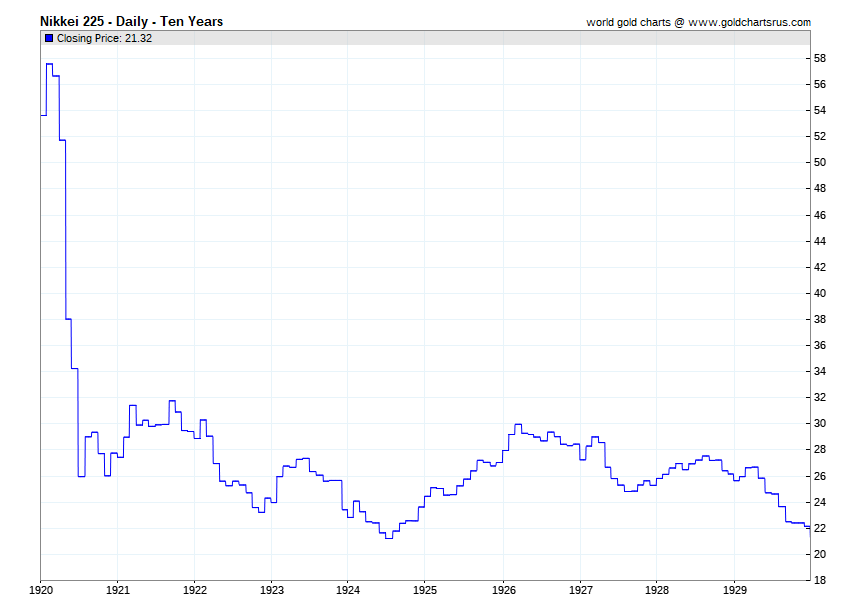Click the chart title 'Nikkei 225 - Daily - Ten Years'
This screenshot has width=850, height=616.
132,22
